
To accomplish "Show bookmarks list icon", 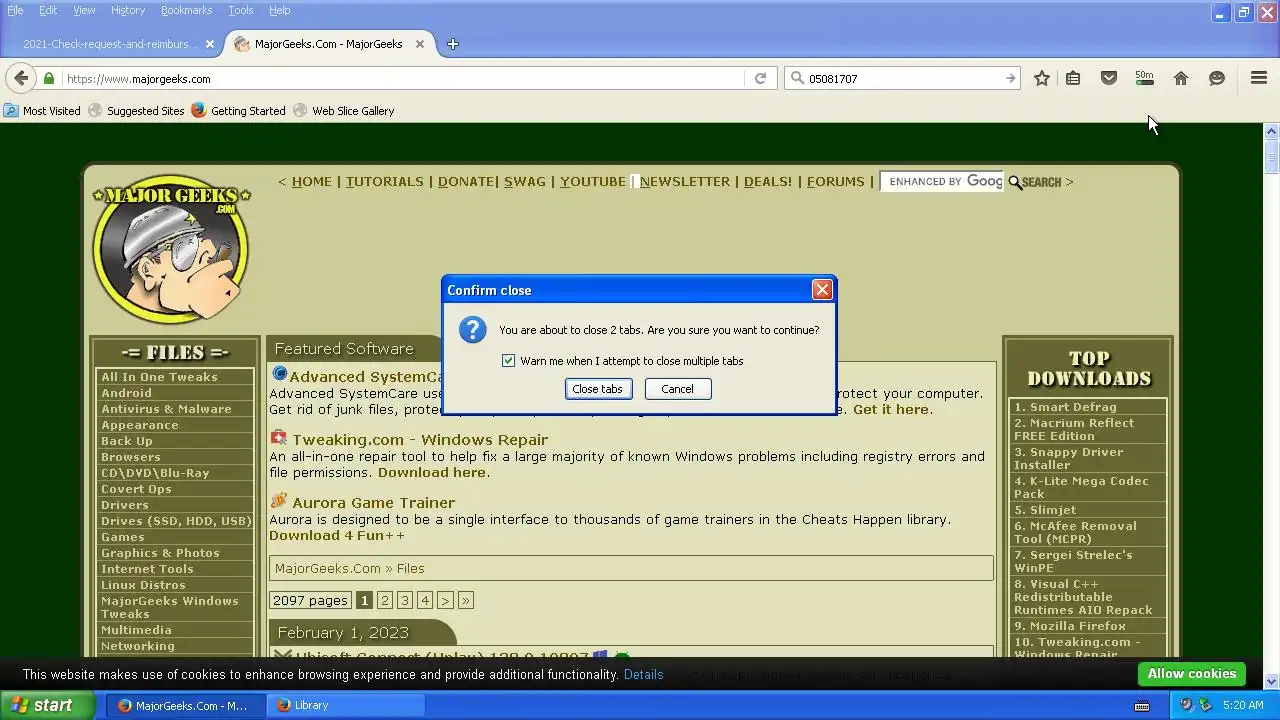I will point(1073,78).
